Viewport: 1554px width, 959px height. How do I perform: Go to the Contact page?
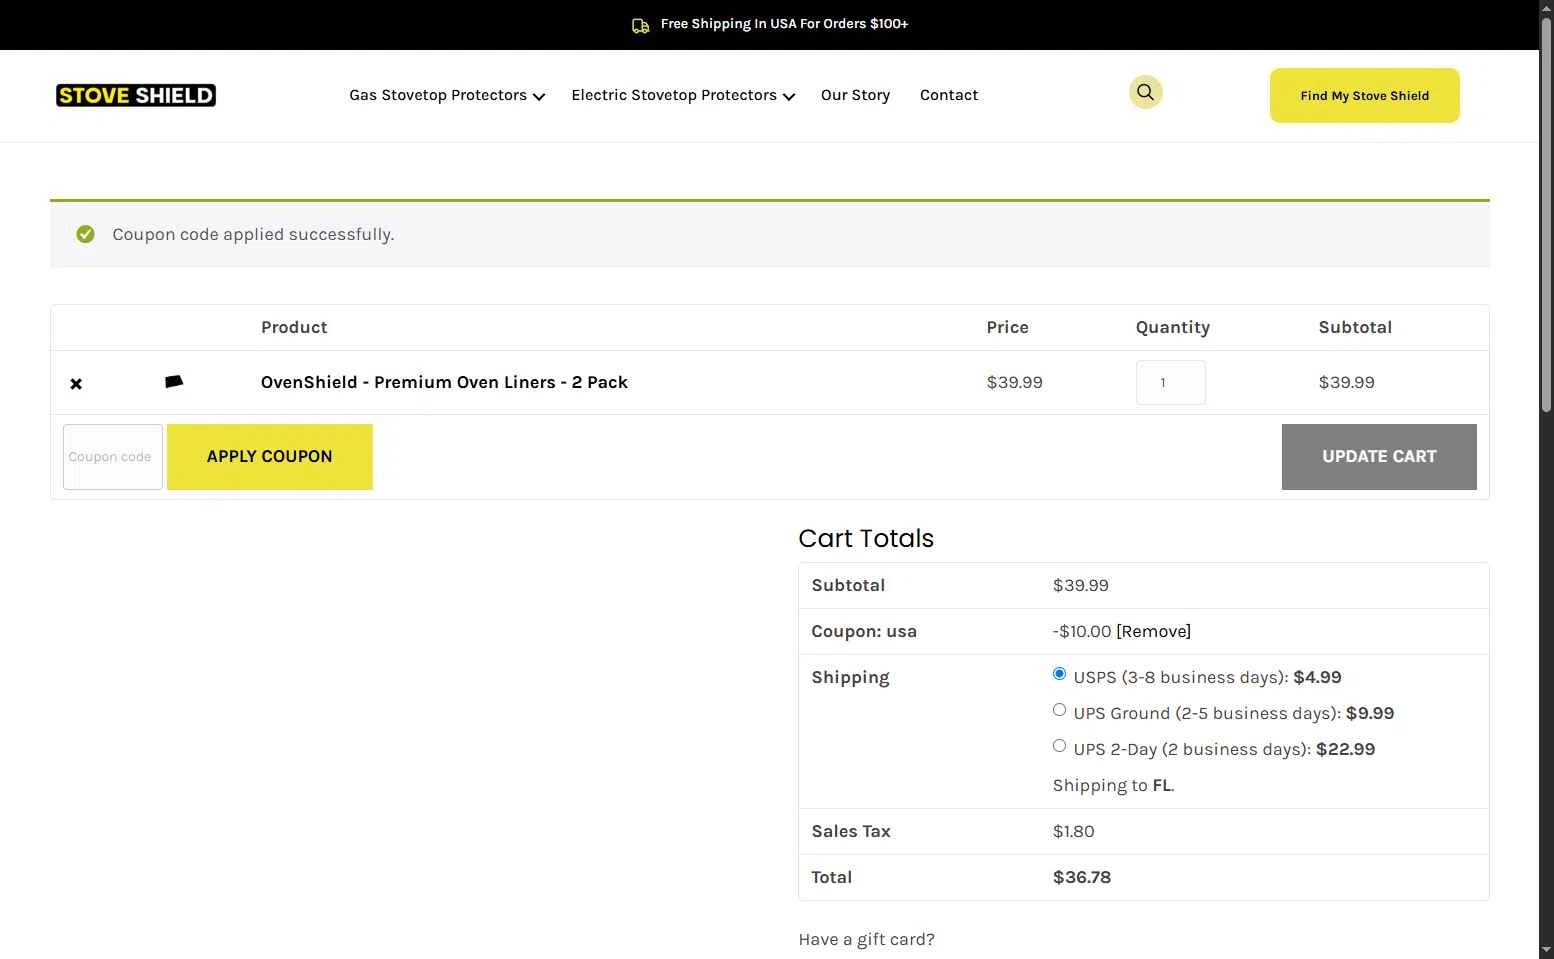click(x=949, y=95)
